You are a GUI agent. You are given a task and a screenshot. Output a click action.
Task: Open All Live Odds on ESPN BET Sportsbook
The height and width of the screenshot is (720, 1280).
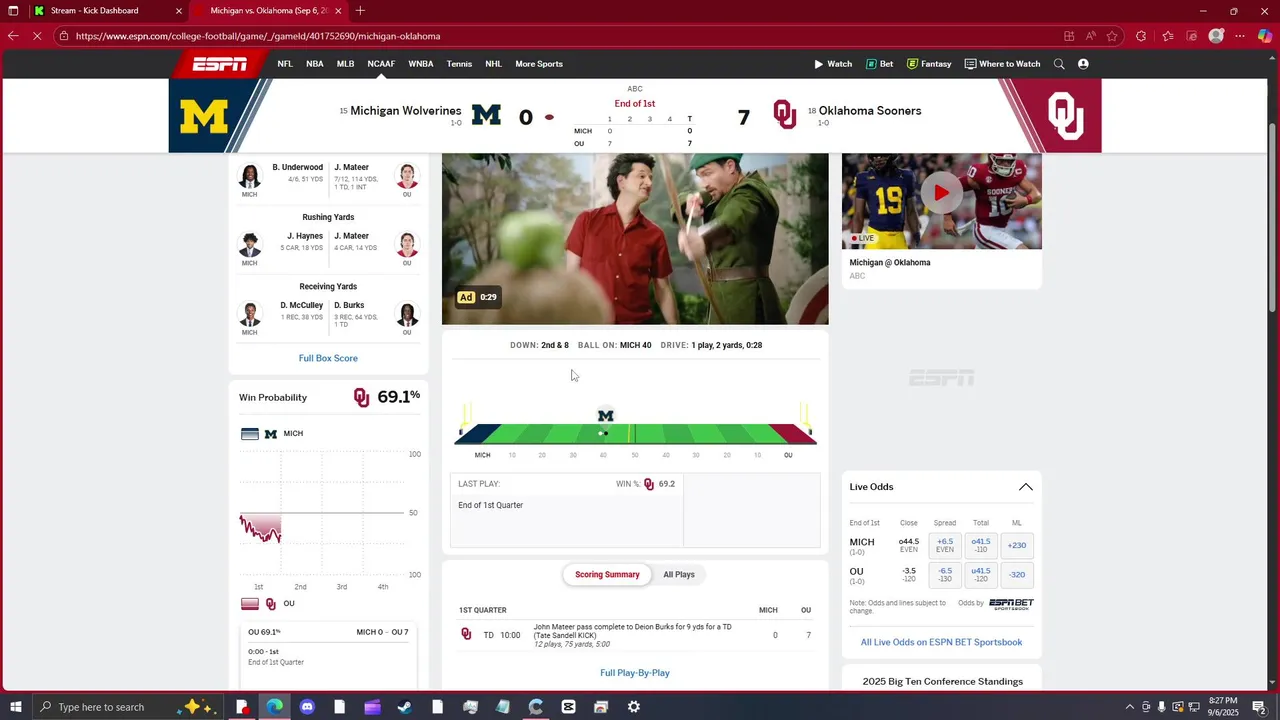click(x=941, y=642)
